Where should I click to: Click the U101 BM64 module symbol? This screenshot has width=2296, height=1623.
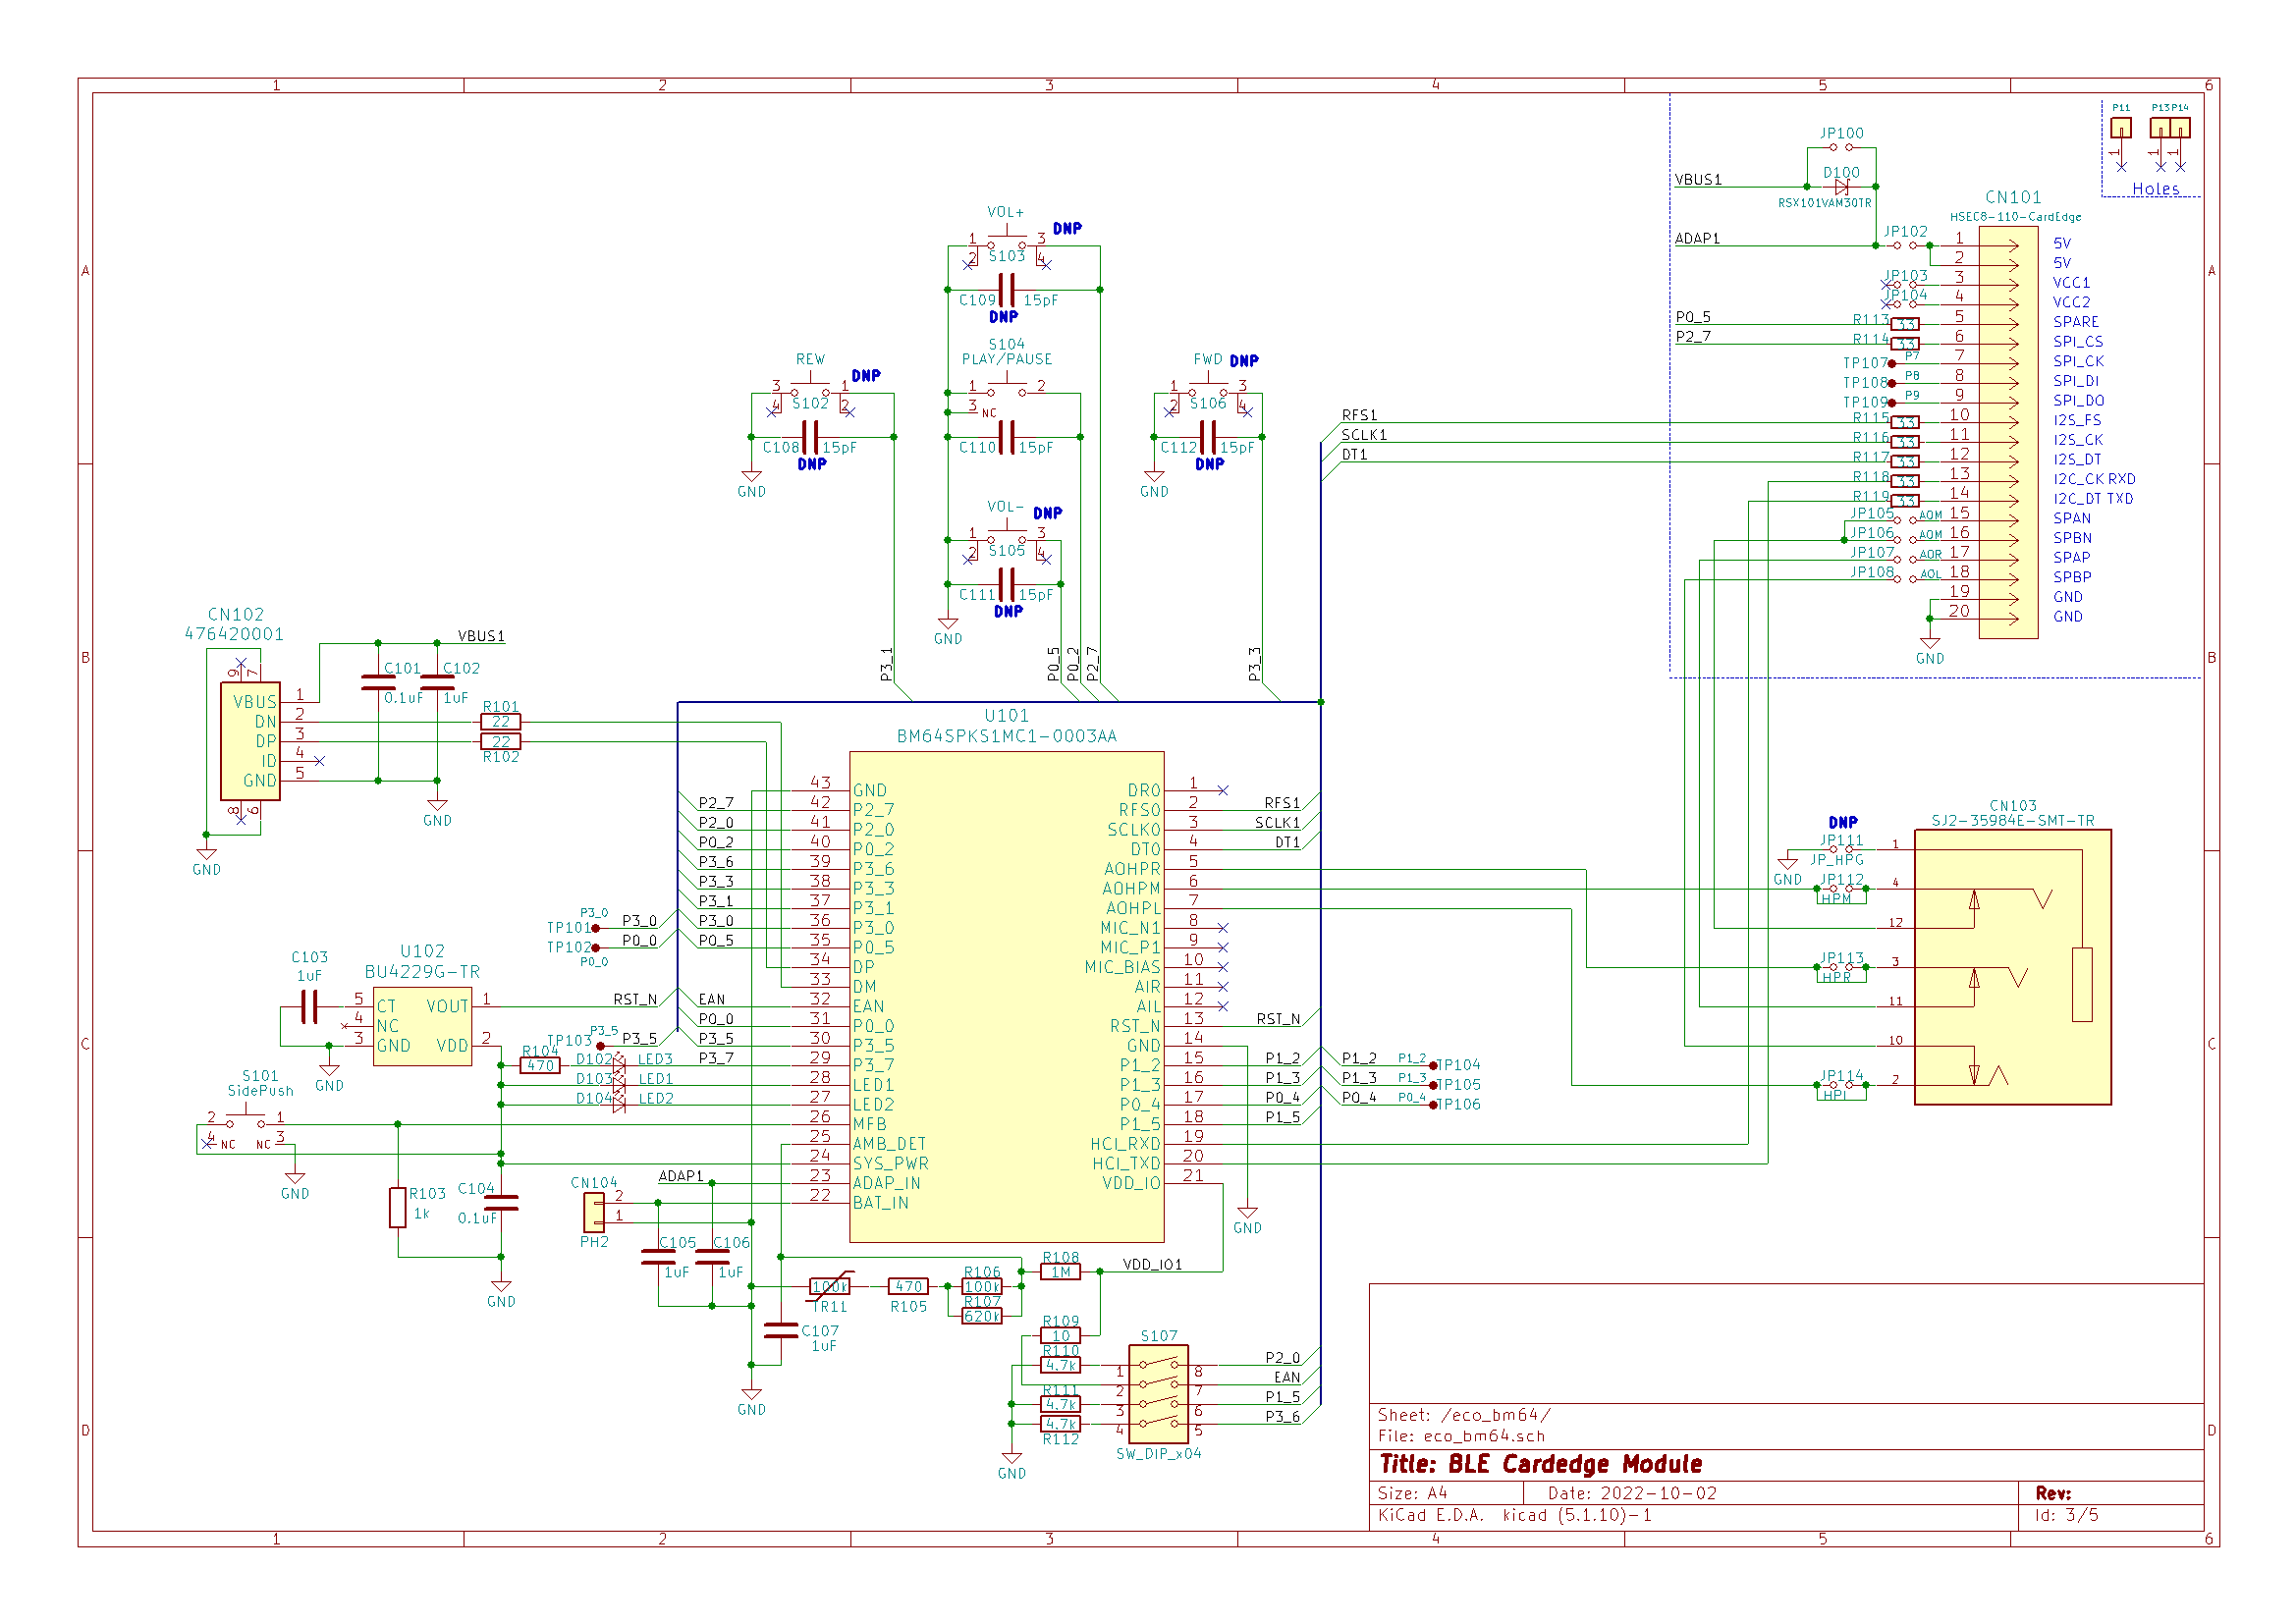(x=1006, y=995)
